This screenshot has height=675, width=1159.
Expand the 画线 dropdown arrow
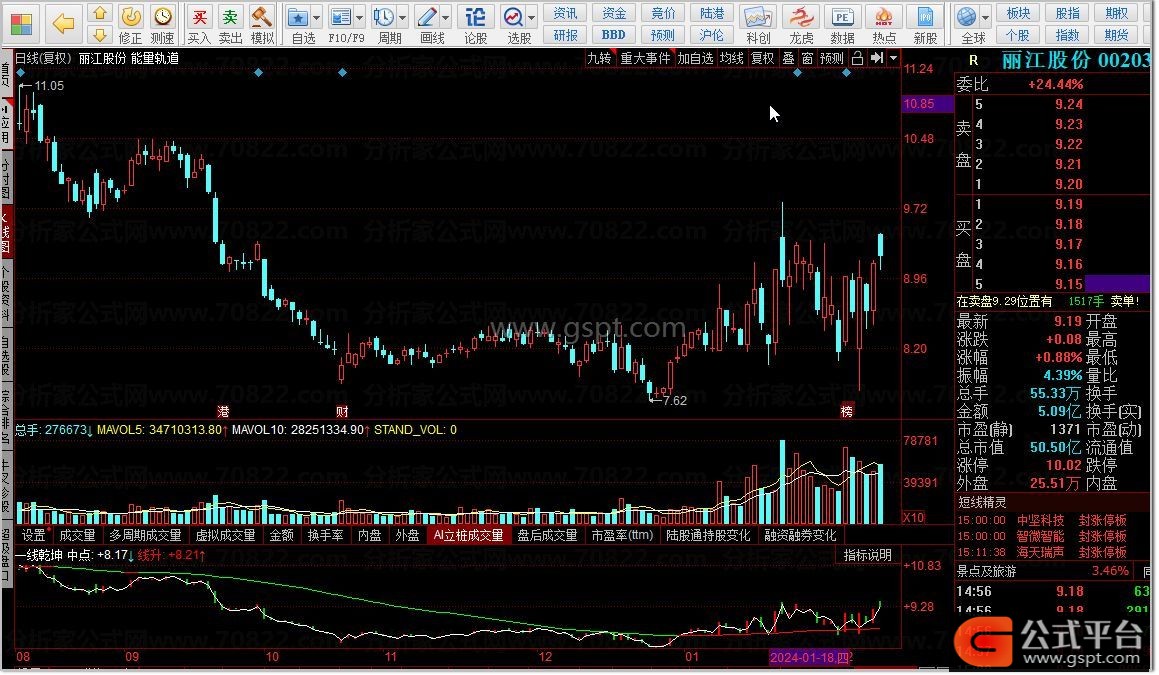point(446,17)
